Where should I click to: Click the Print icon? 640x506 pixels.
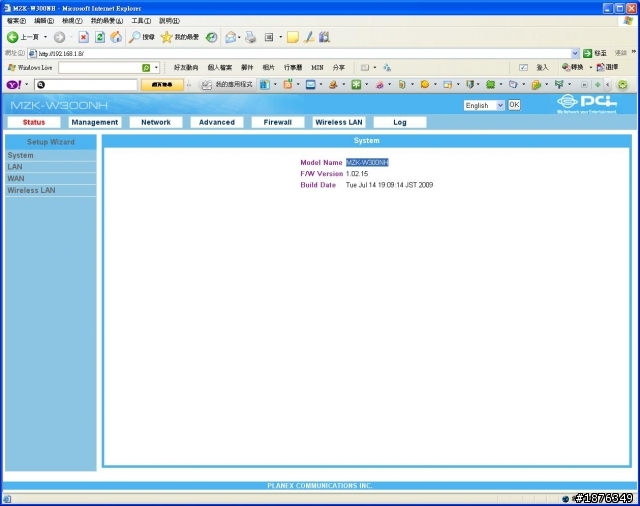(x=251, y=37)
